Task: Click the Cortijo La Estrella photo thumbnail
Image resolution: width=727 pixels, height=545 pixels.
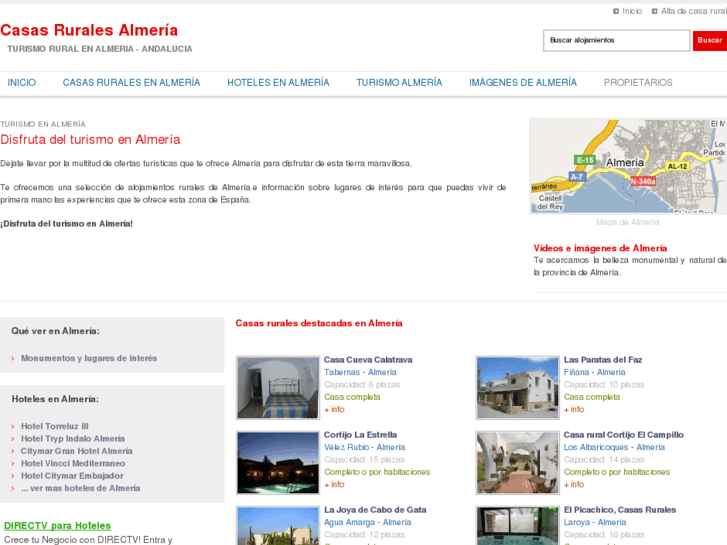Action: coord(278,463)
